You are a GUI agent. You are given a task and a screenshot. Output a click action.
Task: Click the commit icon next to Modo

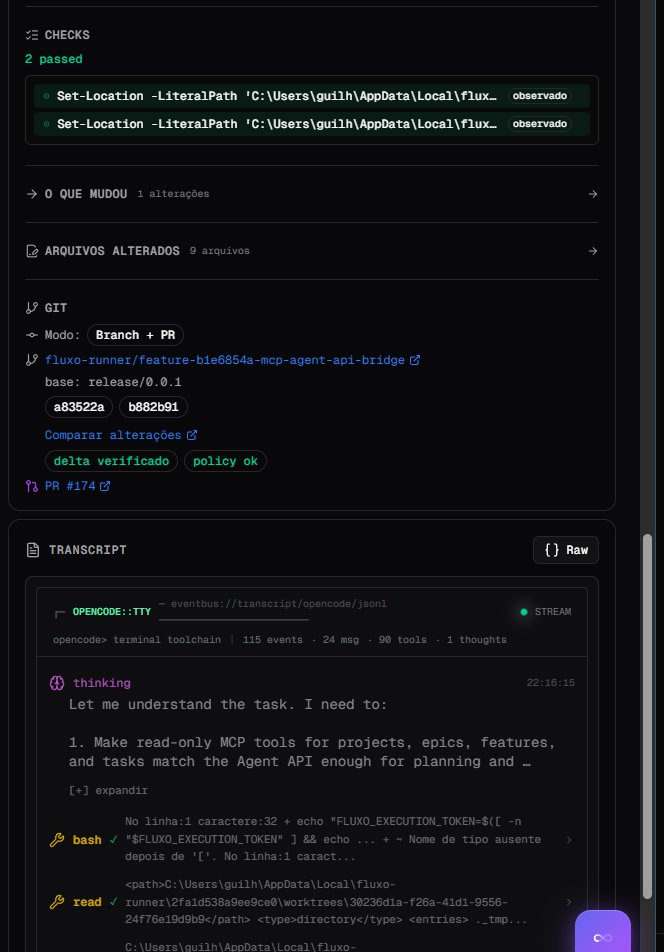click(x=32, y=335)
